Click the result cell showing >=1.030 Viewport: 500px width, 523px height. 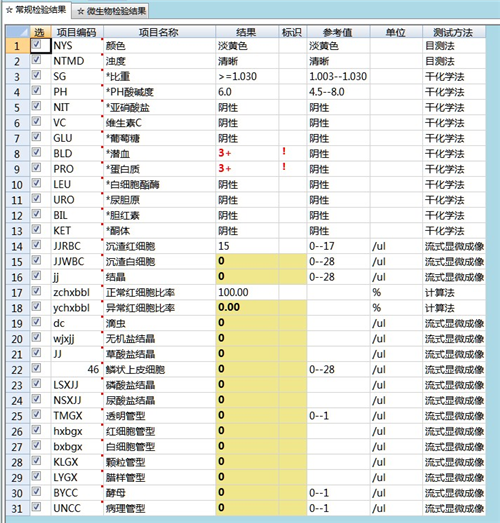pyautogui.click(x=247, y=76)
